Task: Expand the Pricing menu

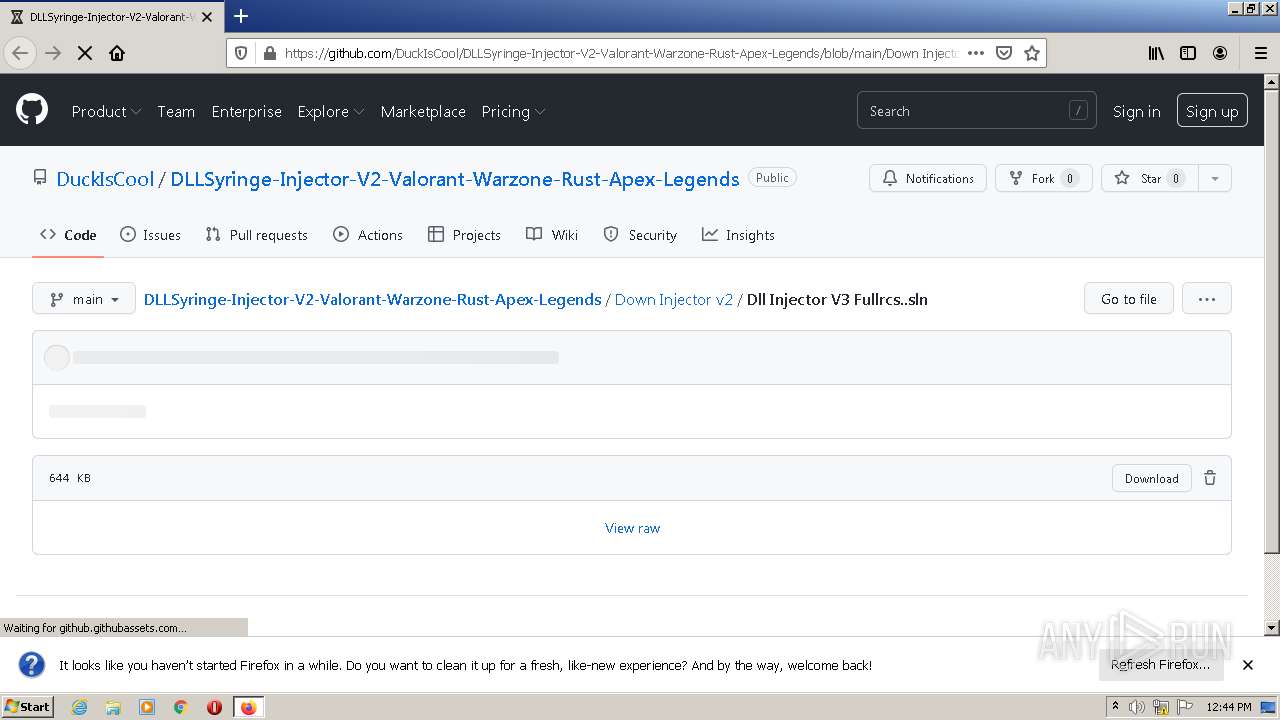Action: [x=513, y=111]
